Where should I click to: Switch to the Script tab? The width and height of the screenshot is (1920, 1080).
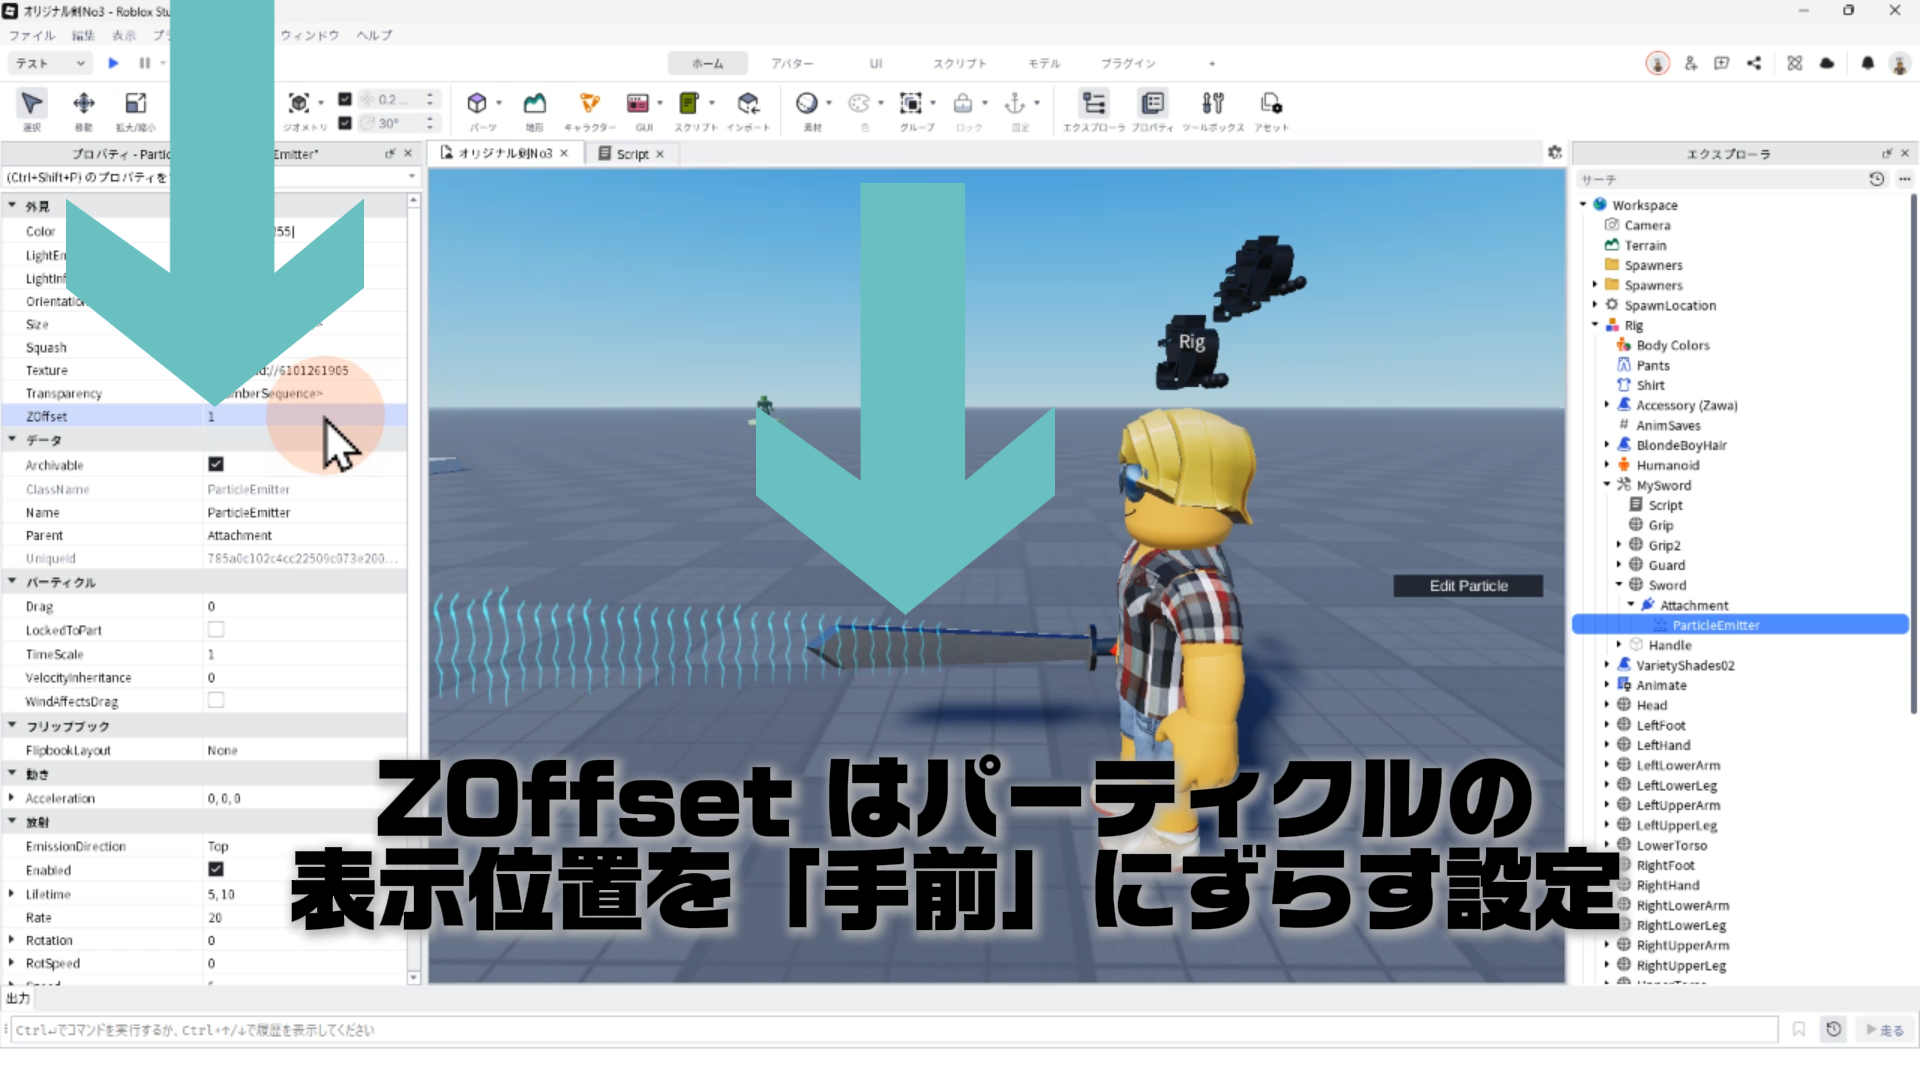(x=631, y=154)
